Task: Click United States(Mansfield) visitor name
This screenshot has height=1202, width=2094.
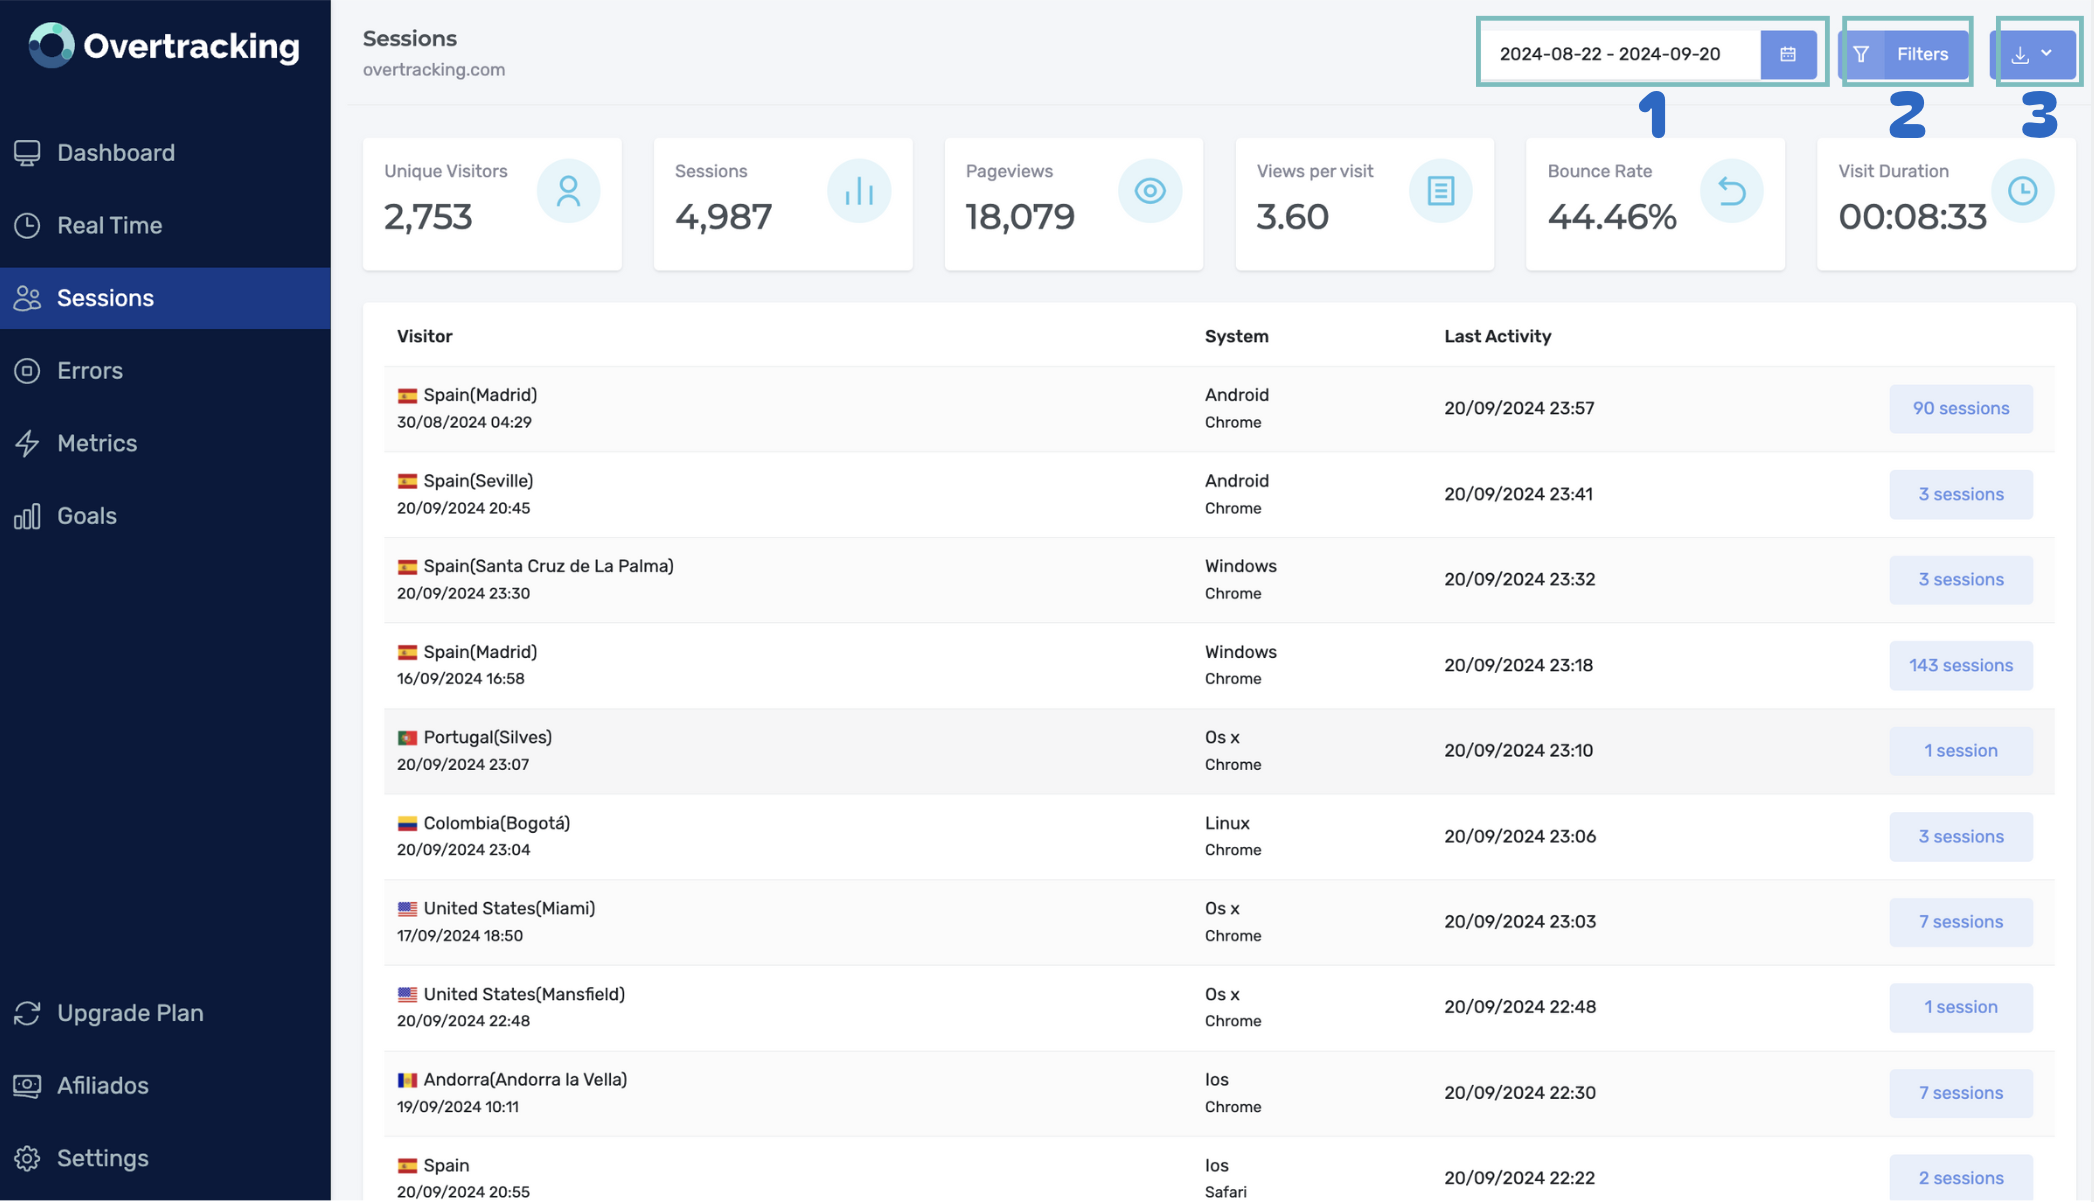Action: 524,994
